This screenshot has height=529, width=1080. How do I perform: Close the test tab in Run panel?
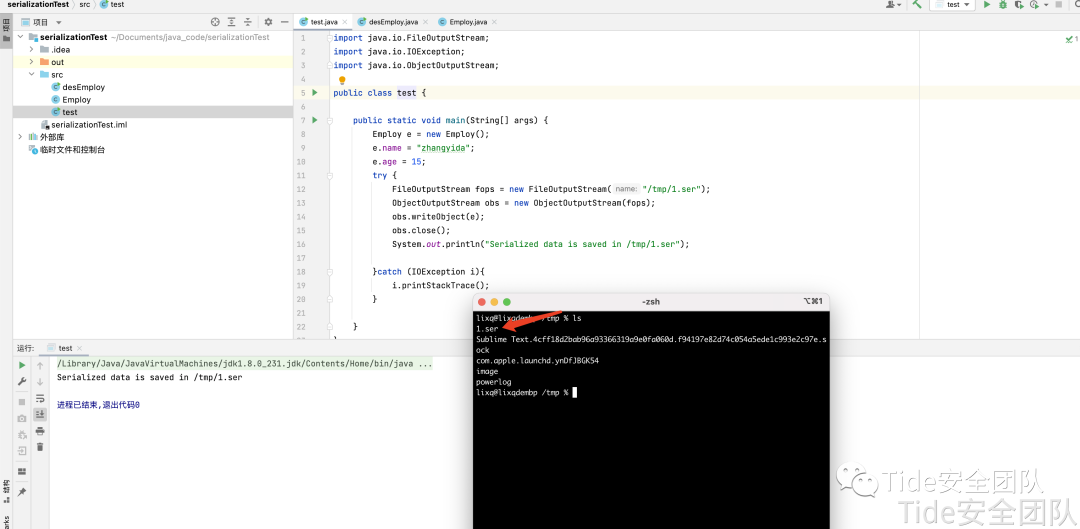point(79,349)
